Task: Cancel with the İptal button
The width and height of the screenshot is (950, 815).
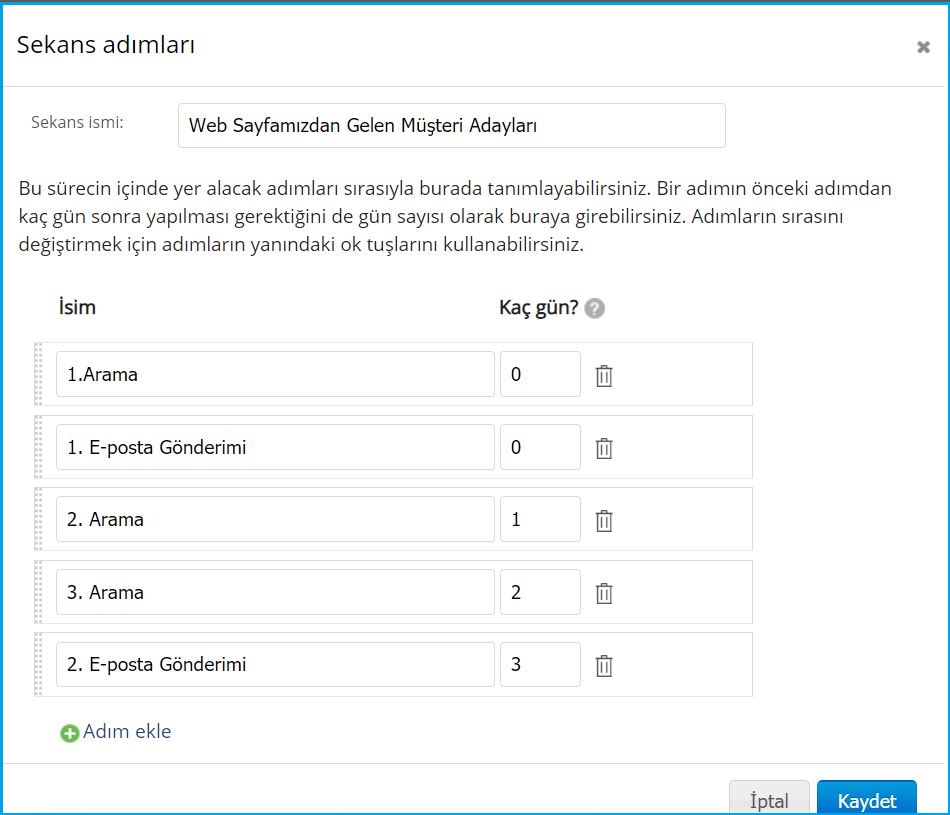Action: 769,799
